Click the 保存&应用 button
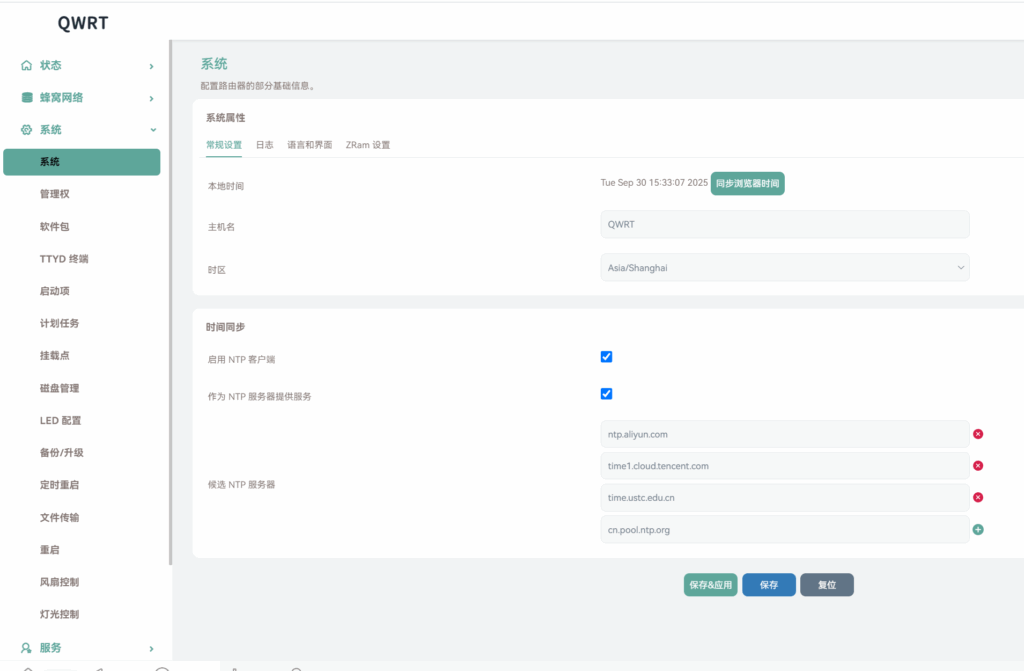The image size is (1024, 671). coord(710,585)
